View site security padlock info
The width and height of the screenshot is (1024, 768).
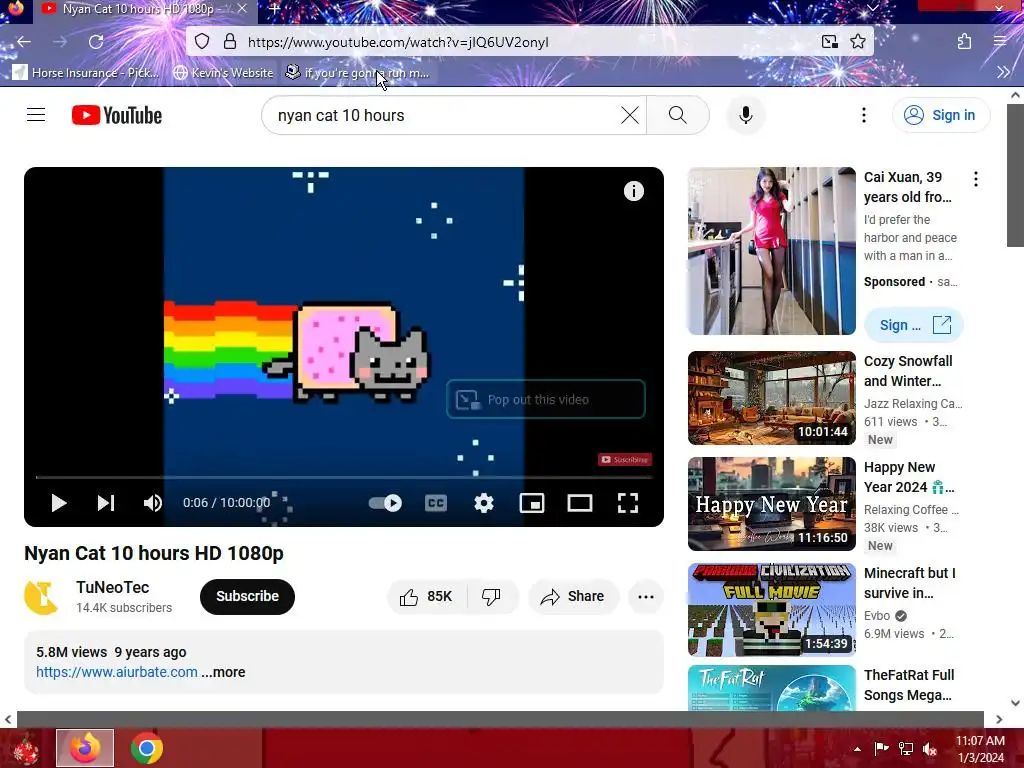tap(230, 42)
